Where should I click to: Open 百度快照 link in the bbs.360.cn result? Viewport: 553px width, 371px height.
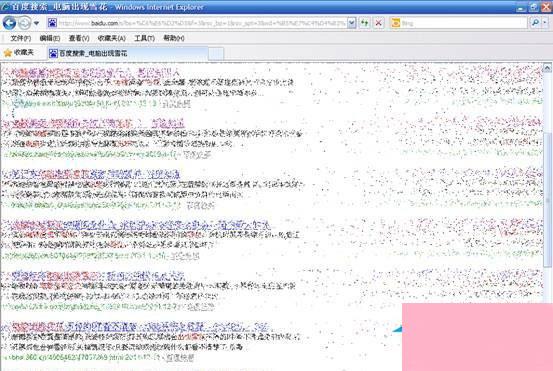point(180,358)
